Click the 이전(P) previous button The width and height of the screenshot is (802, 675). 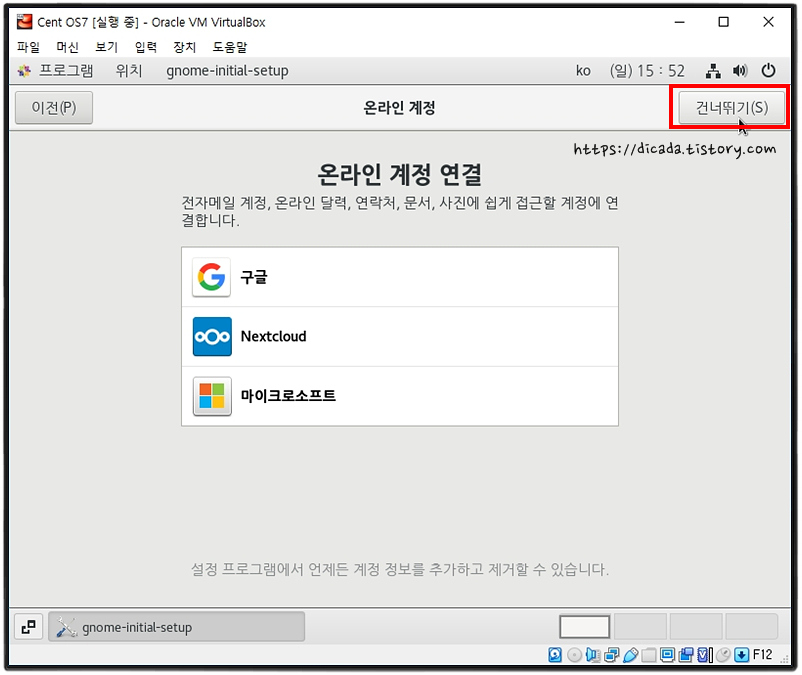pos(54,107)
